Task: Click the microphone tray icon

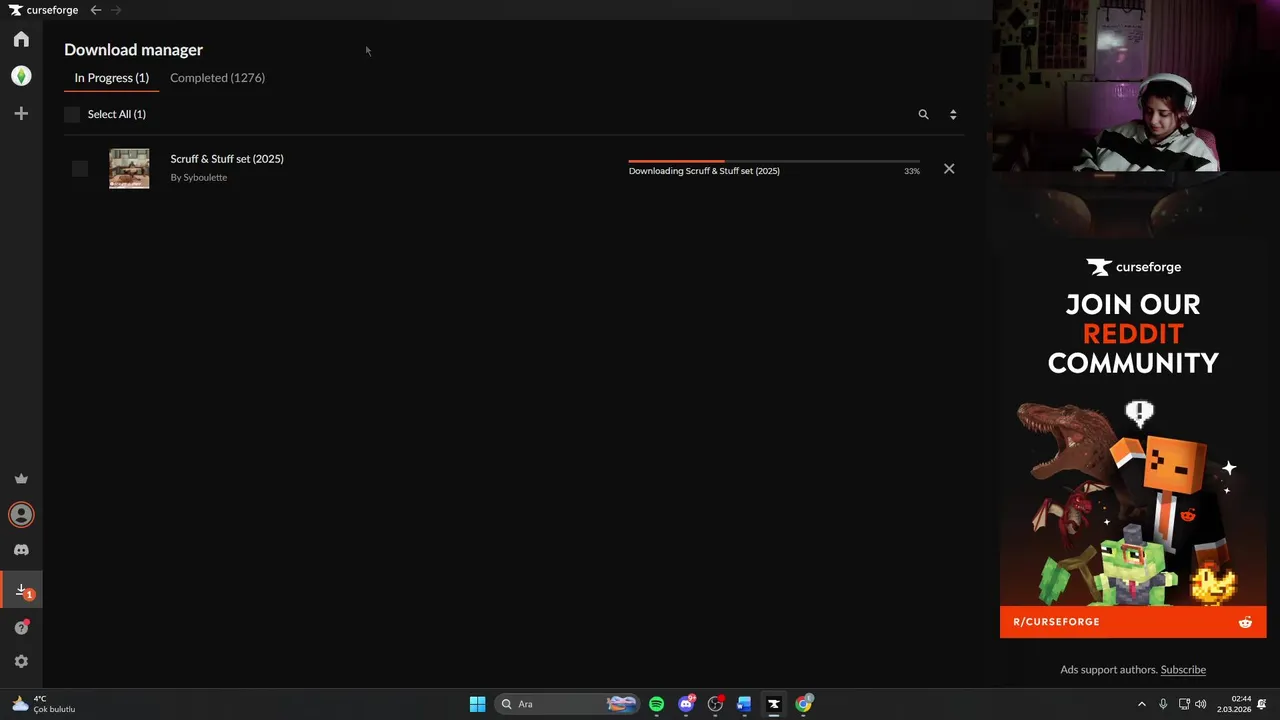Action: [x=1163, y=704]
